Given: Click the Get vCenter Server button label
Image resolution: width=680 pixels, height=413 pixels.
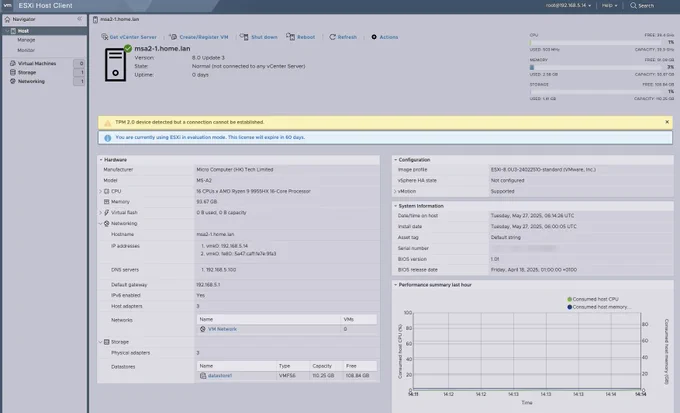Looking at the screenshot, I should (x=133, y=37).
